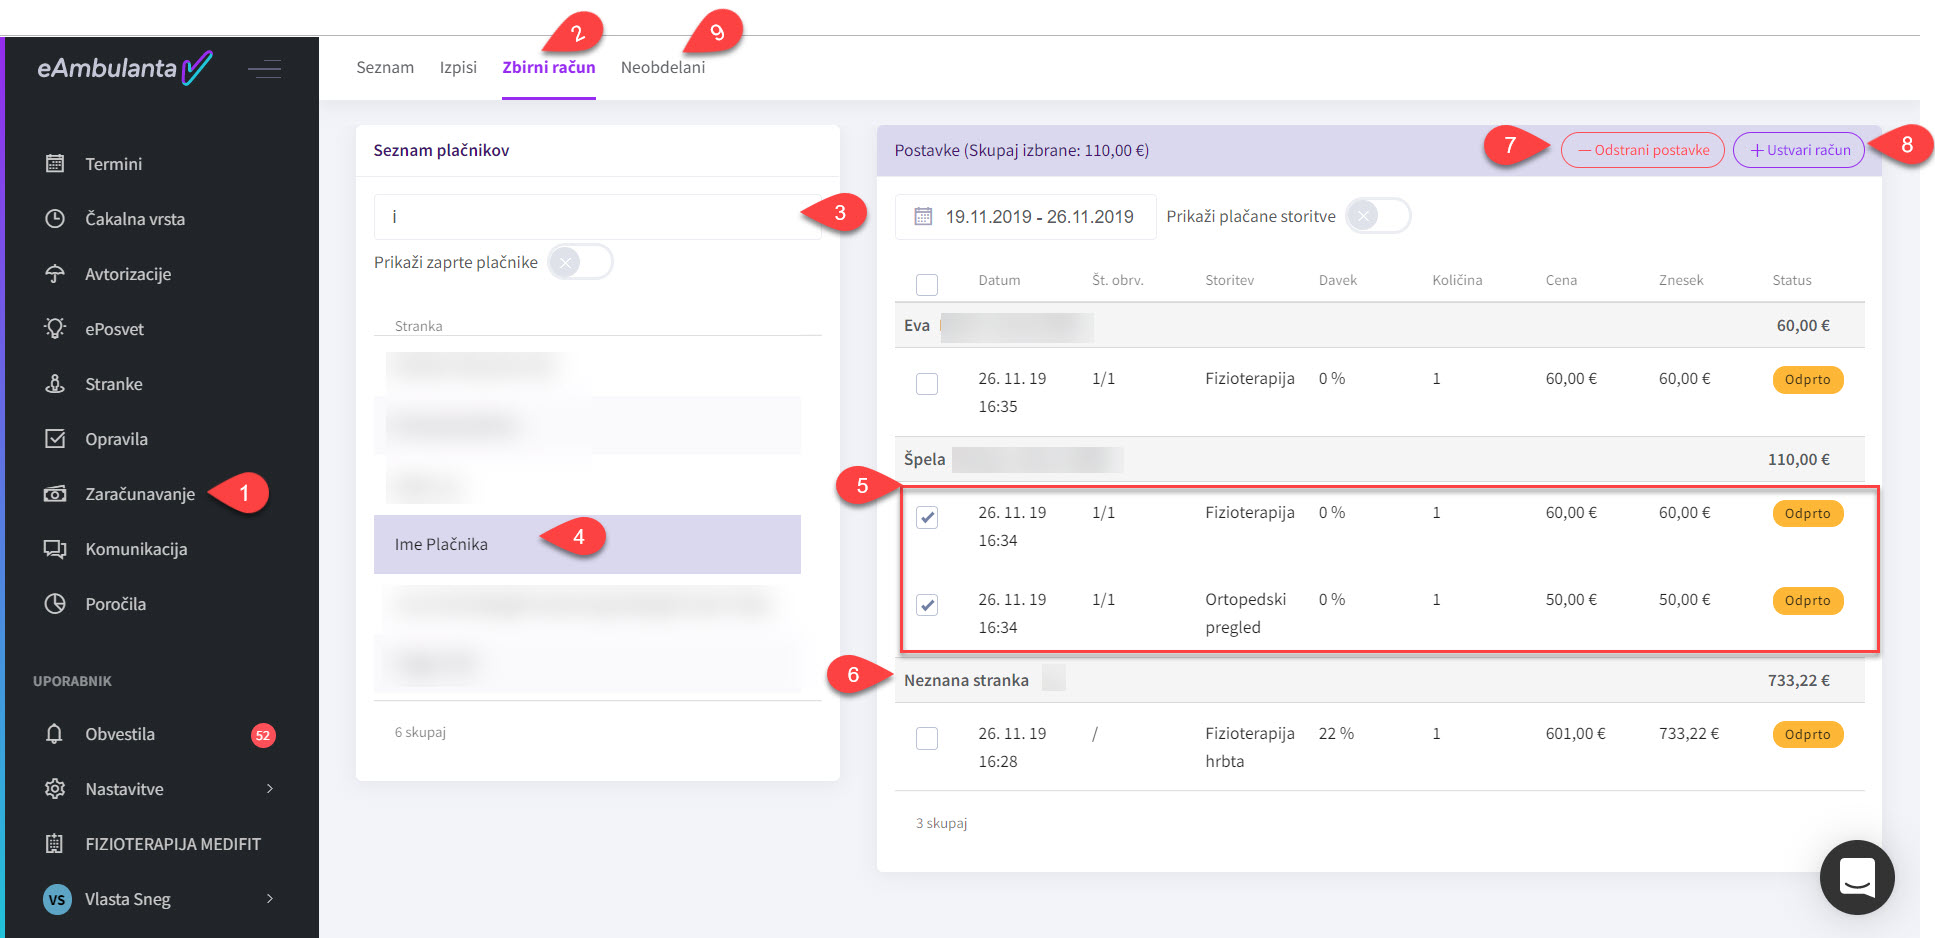Click the Termini calendar icon in sidebar

click(55, 163)
